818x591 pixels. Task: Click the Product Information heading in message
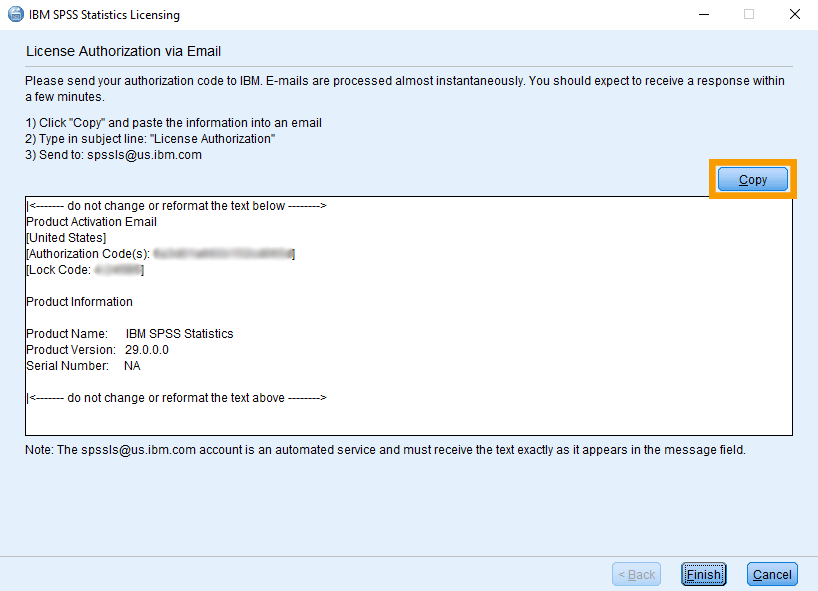(x=79, y=302)
